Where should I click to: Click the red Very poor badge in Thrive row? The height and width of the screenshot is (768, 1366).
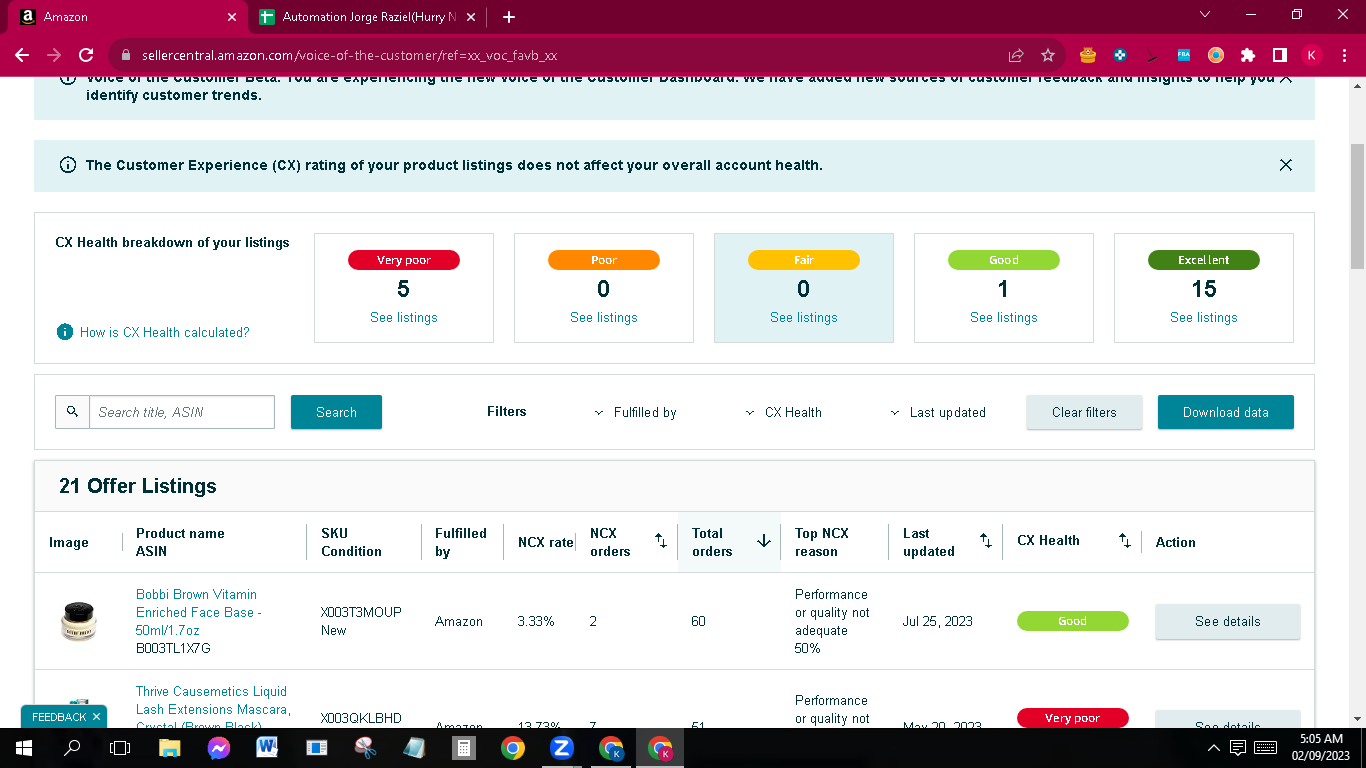click(x=1072, y=717)
